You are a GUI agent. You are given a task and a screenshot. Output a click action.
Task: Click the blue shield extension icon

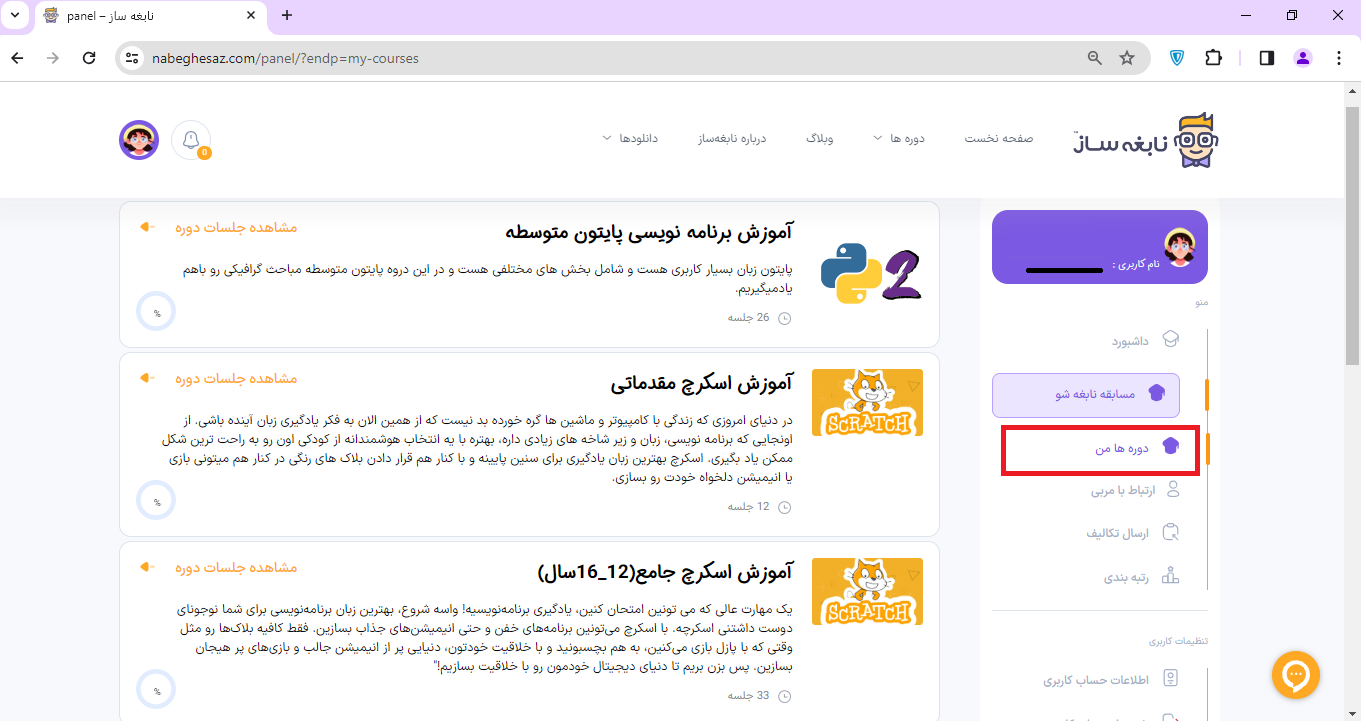click(1177, 58)
